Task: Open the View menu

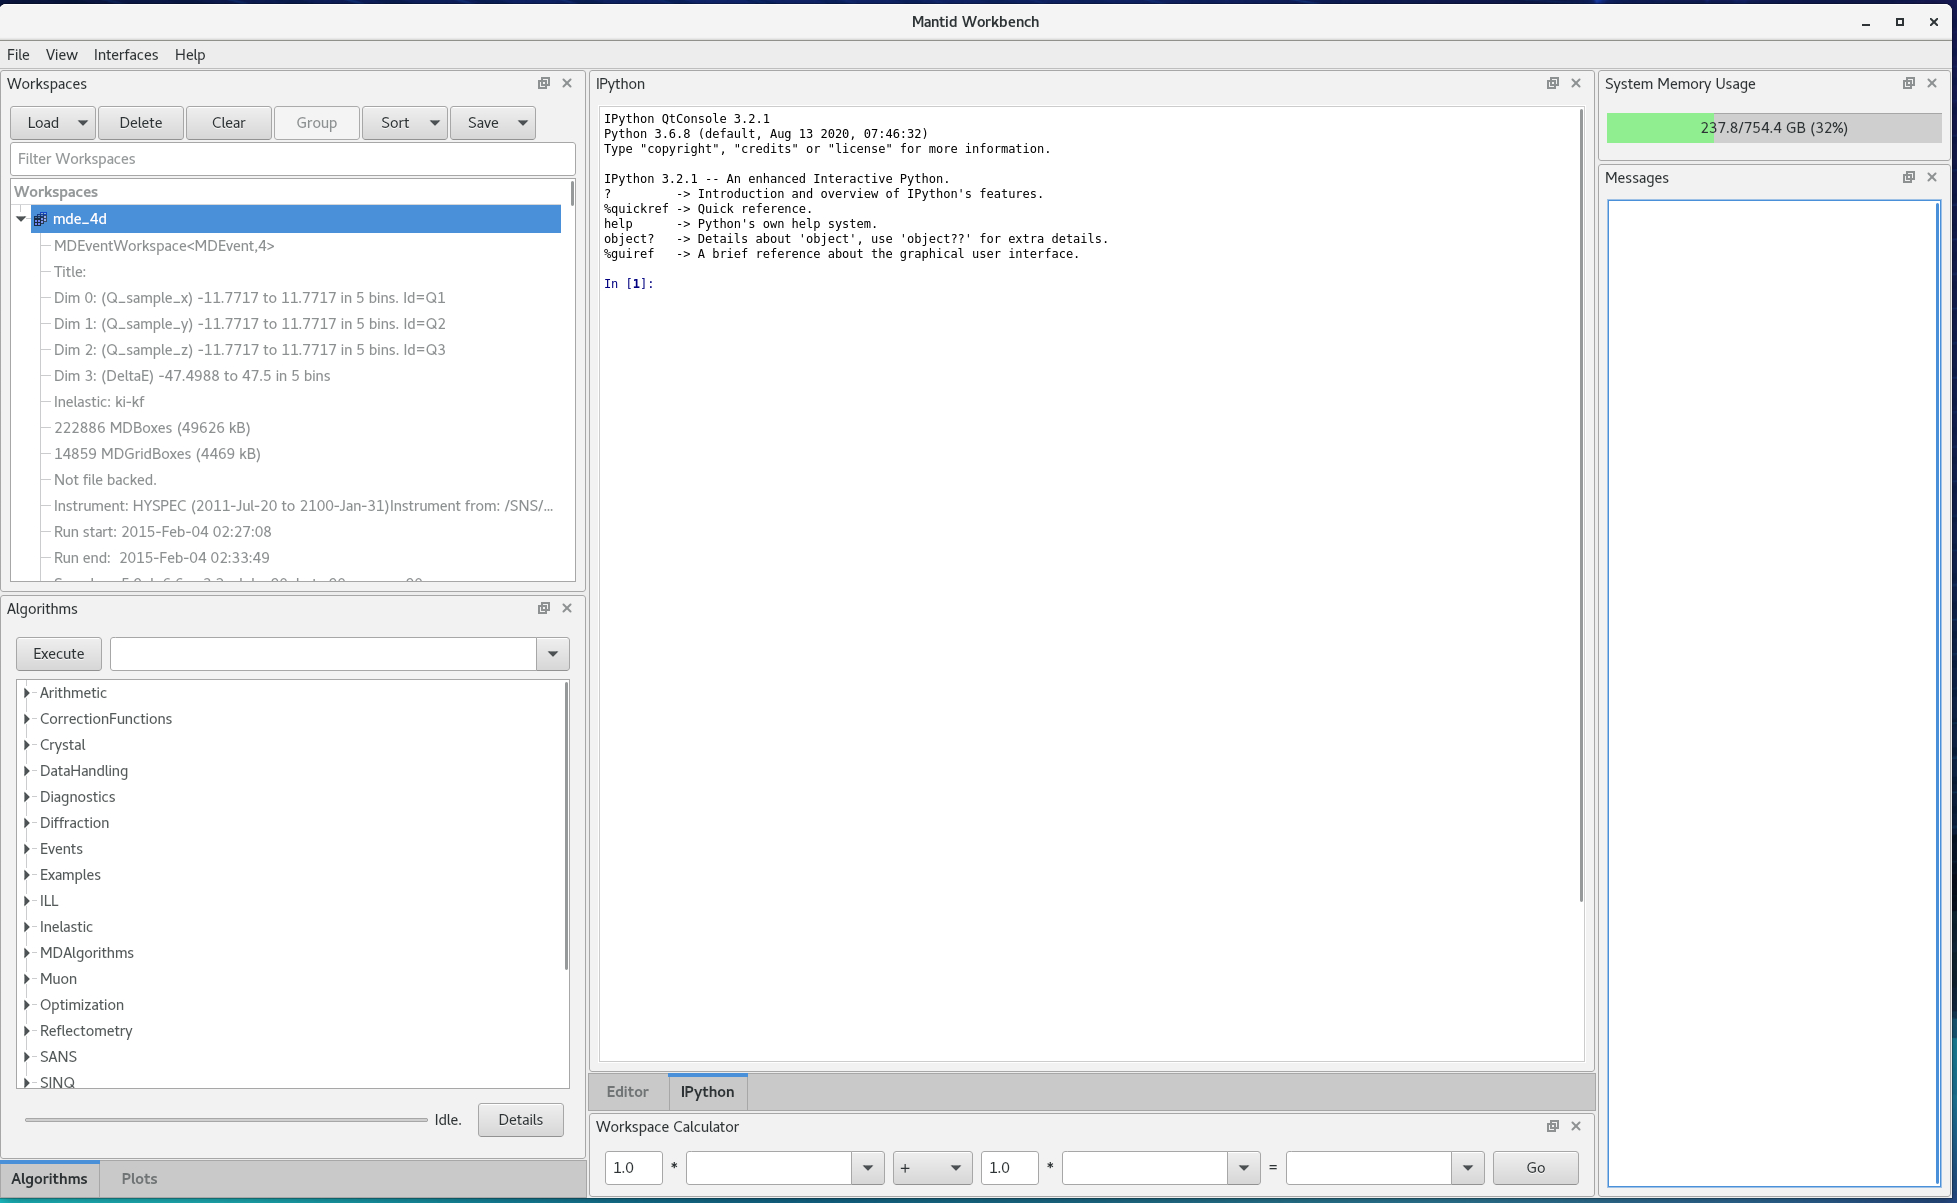Action: [61, 55]
